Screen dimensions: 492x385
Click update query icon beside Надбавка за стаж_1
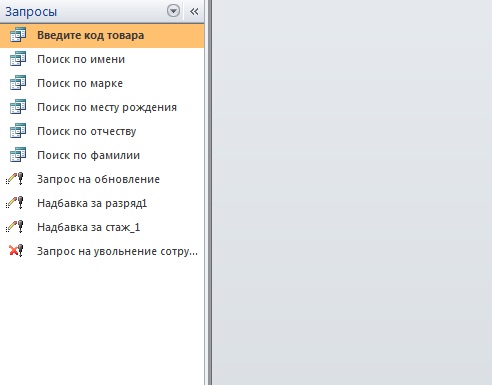[15, 227]
